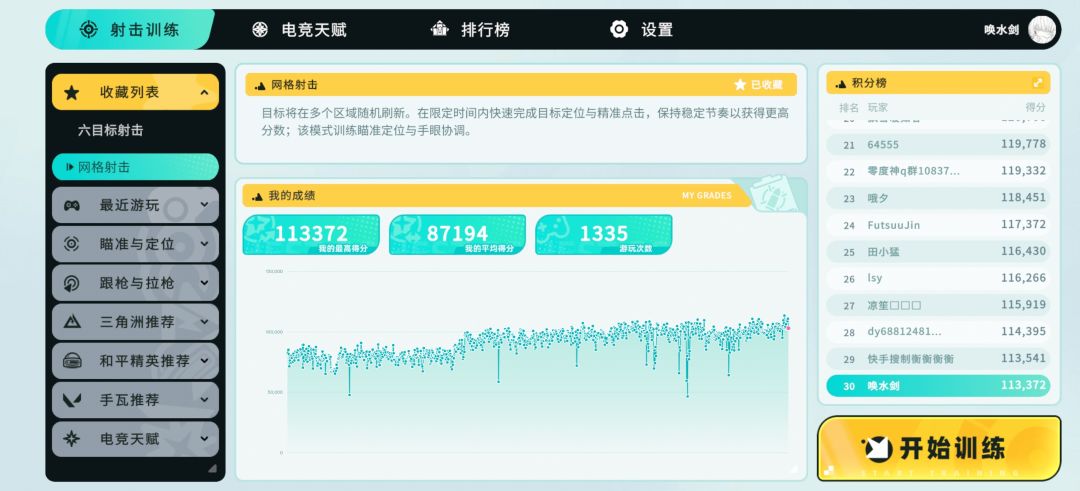
Task: Click the MY GRADES label
Action: click(707, 196)
